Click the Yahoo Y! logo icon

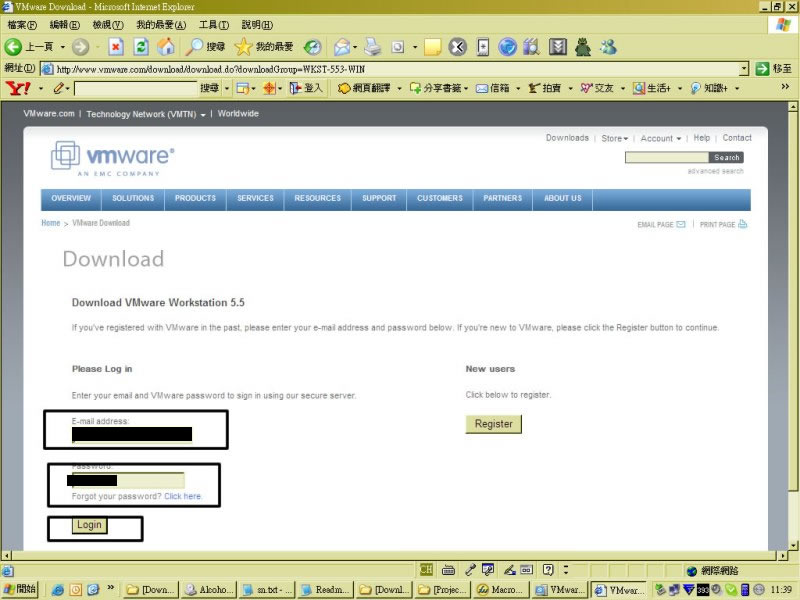pyautogui.click(x=18, y=88)
